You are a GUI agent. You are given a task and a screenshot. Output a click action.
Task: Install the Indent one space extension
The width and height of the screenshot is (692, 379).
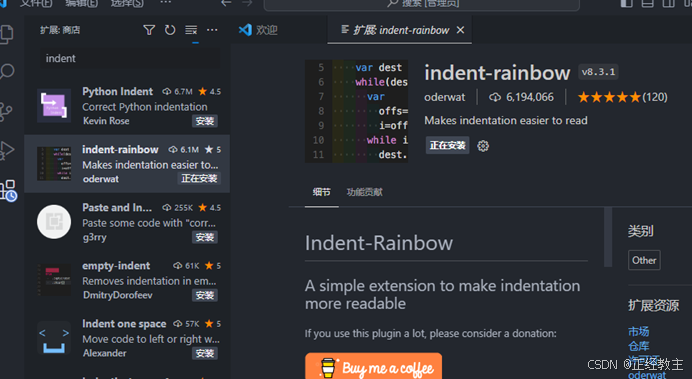pyautogui.click(x=205, y=353)
